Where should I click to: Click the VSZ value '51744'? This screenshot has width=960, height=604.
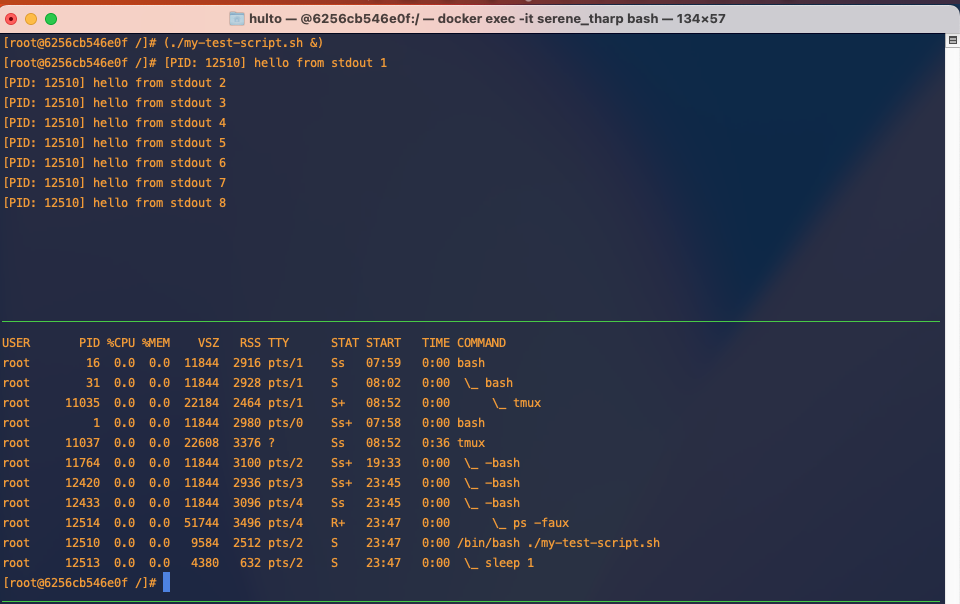coord(201,523)
